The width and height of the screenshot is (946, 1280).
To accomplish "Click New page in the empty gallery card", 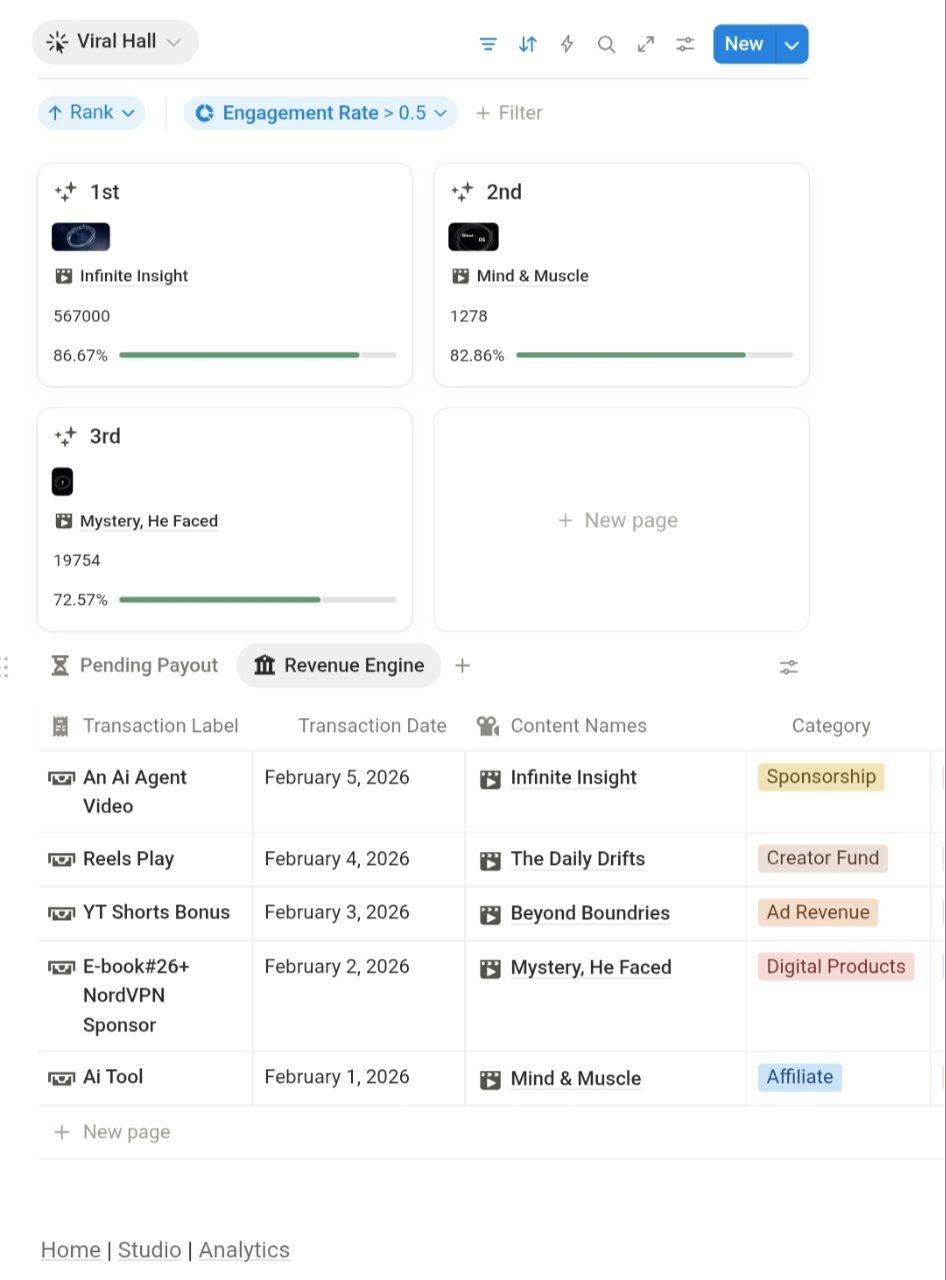I will click(x=618, y=520).
